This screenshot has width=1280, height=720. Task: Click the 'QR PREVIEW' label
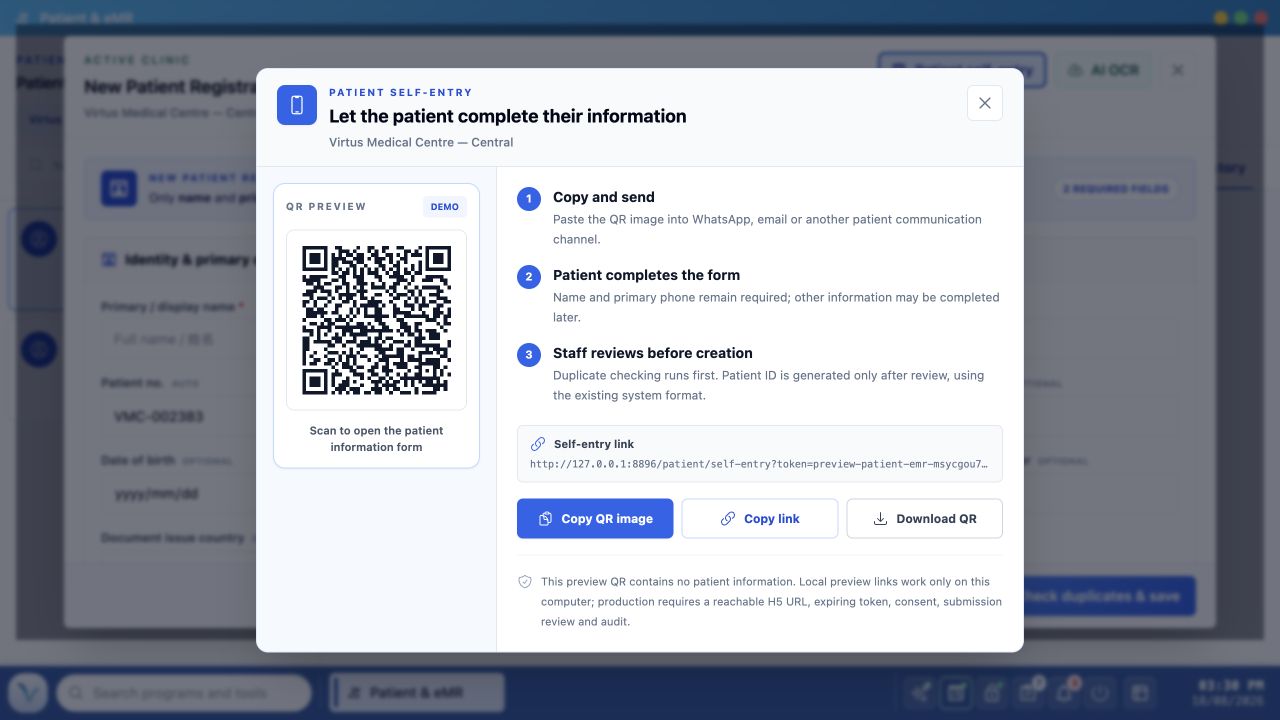point(326,207)
